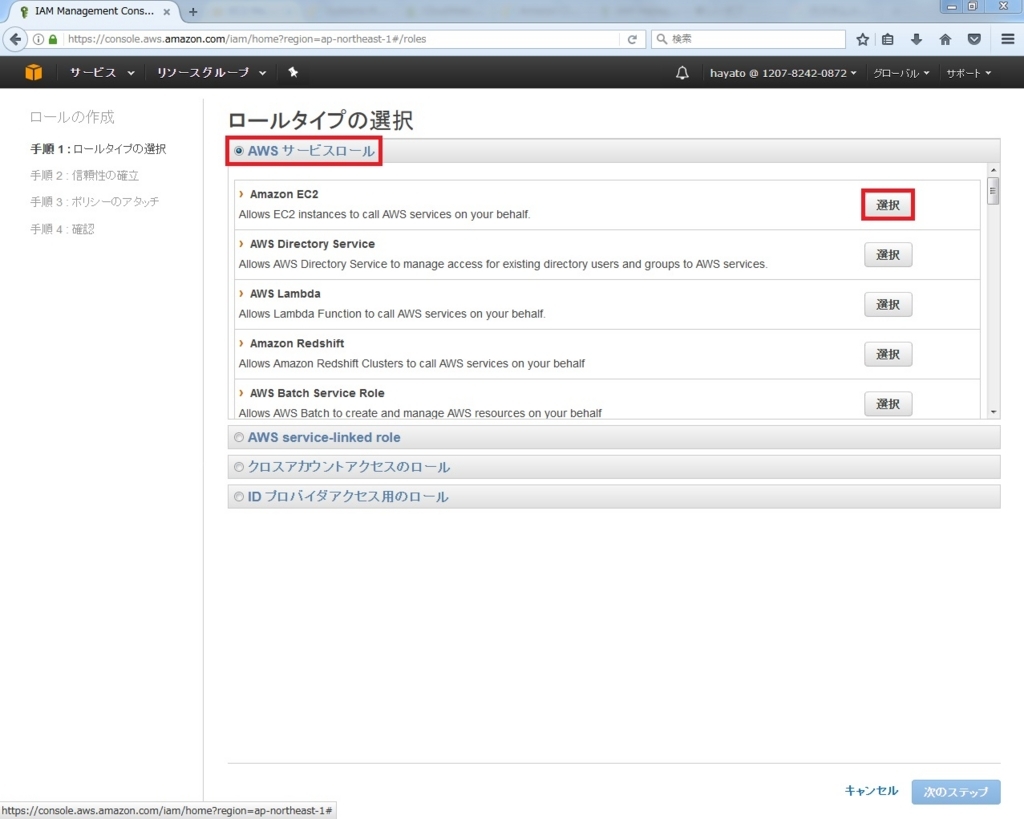Open the downloads arrow icon

point(916,39)
